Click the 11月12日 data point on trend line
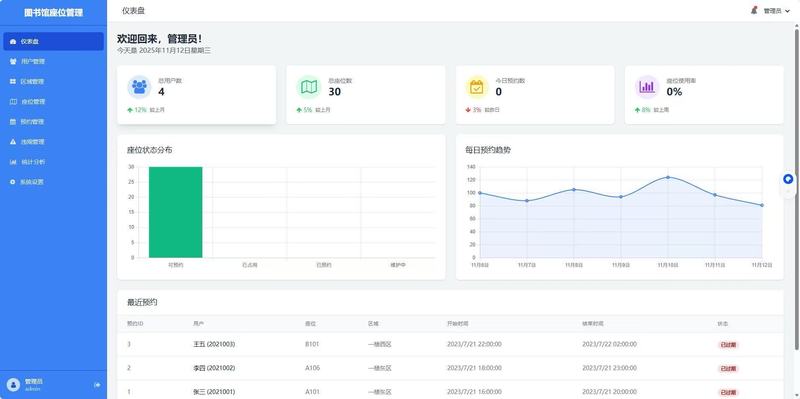 tap(762, 205)
